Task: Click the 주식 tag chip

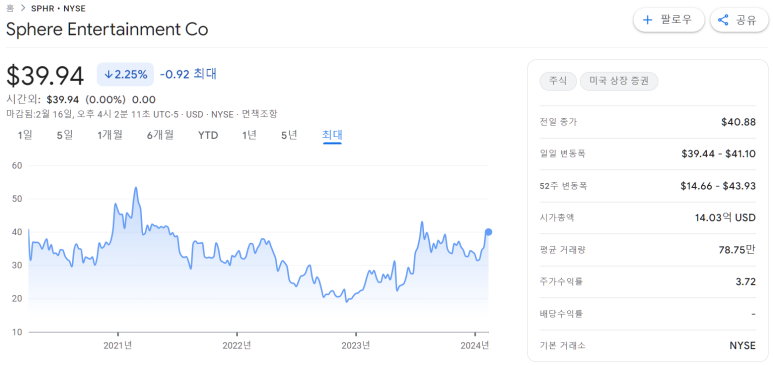Action: (x=558, y=82)
